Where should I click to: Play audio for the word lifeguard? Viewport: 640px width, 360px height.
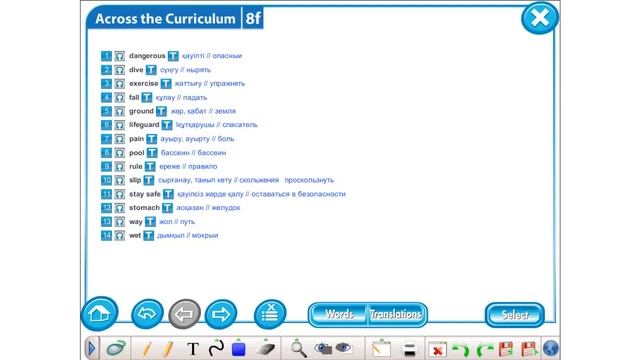(x=119, y=125)
